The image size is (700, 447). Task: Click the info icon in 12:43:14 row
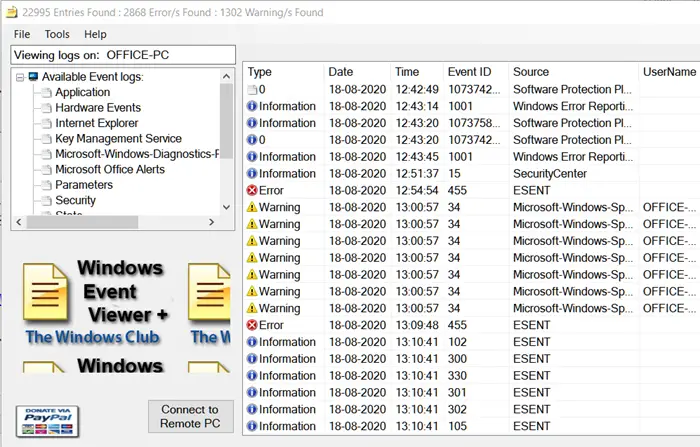[x=252, y=106]
